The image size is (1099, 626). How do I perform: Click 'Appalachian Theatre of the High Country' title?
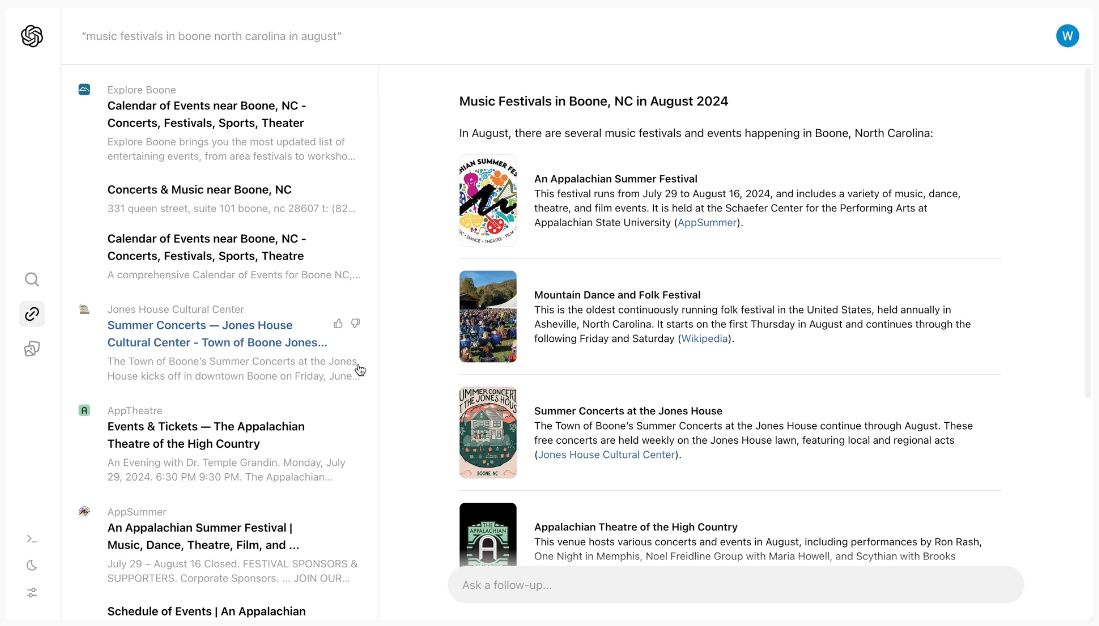coord(636,527)
